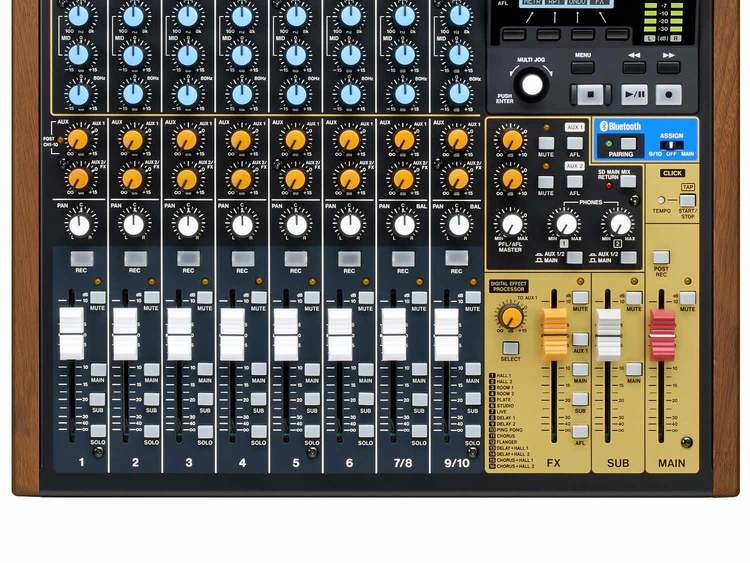Screen dimensions: 750x563
Task: Mute the MAIN bus
Action: pyautogui.click(x=687, y=298)
